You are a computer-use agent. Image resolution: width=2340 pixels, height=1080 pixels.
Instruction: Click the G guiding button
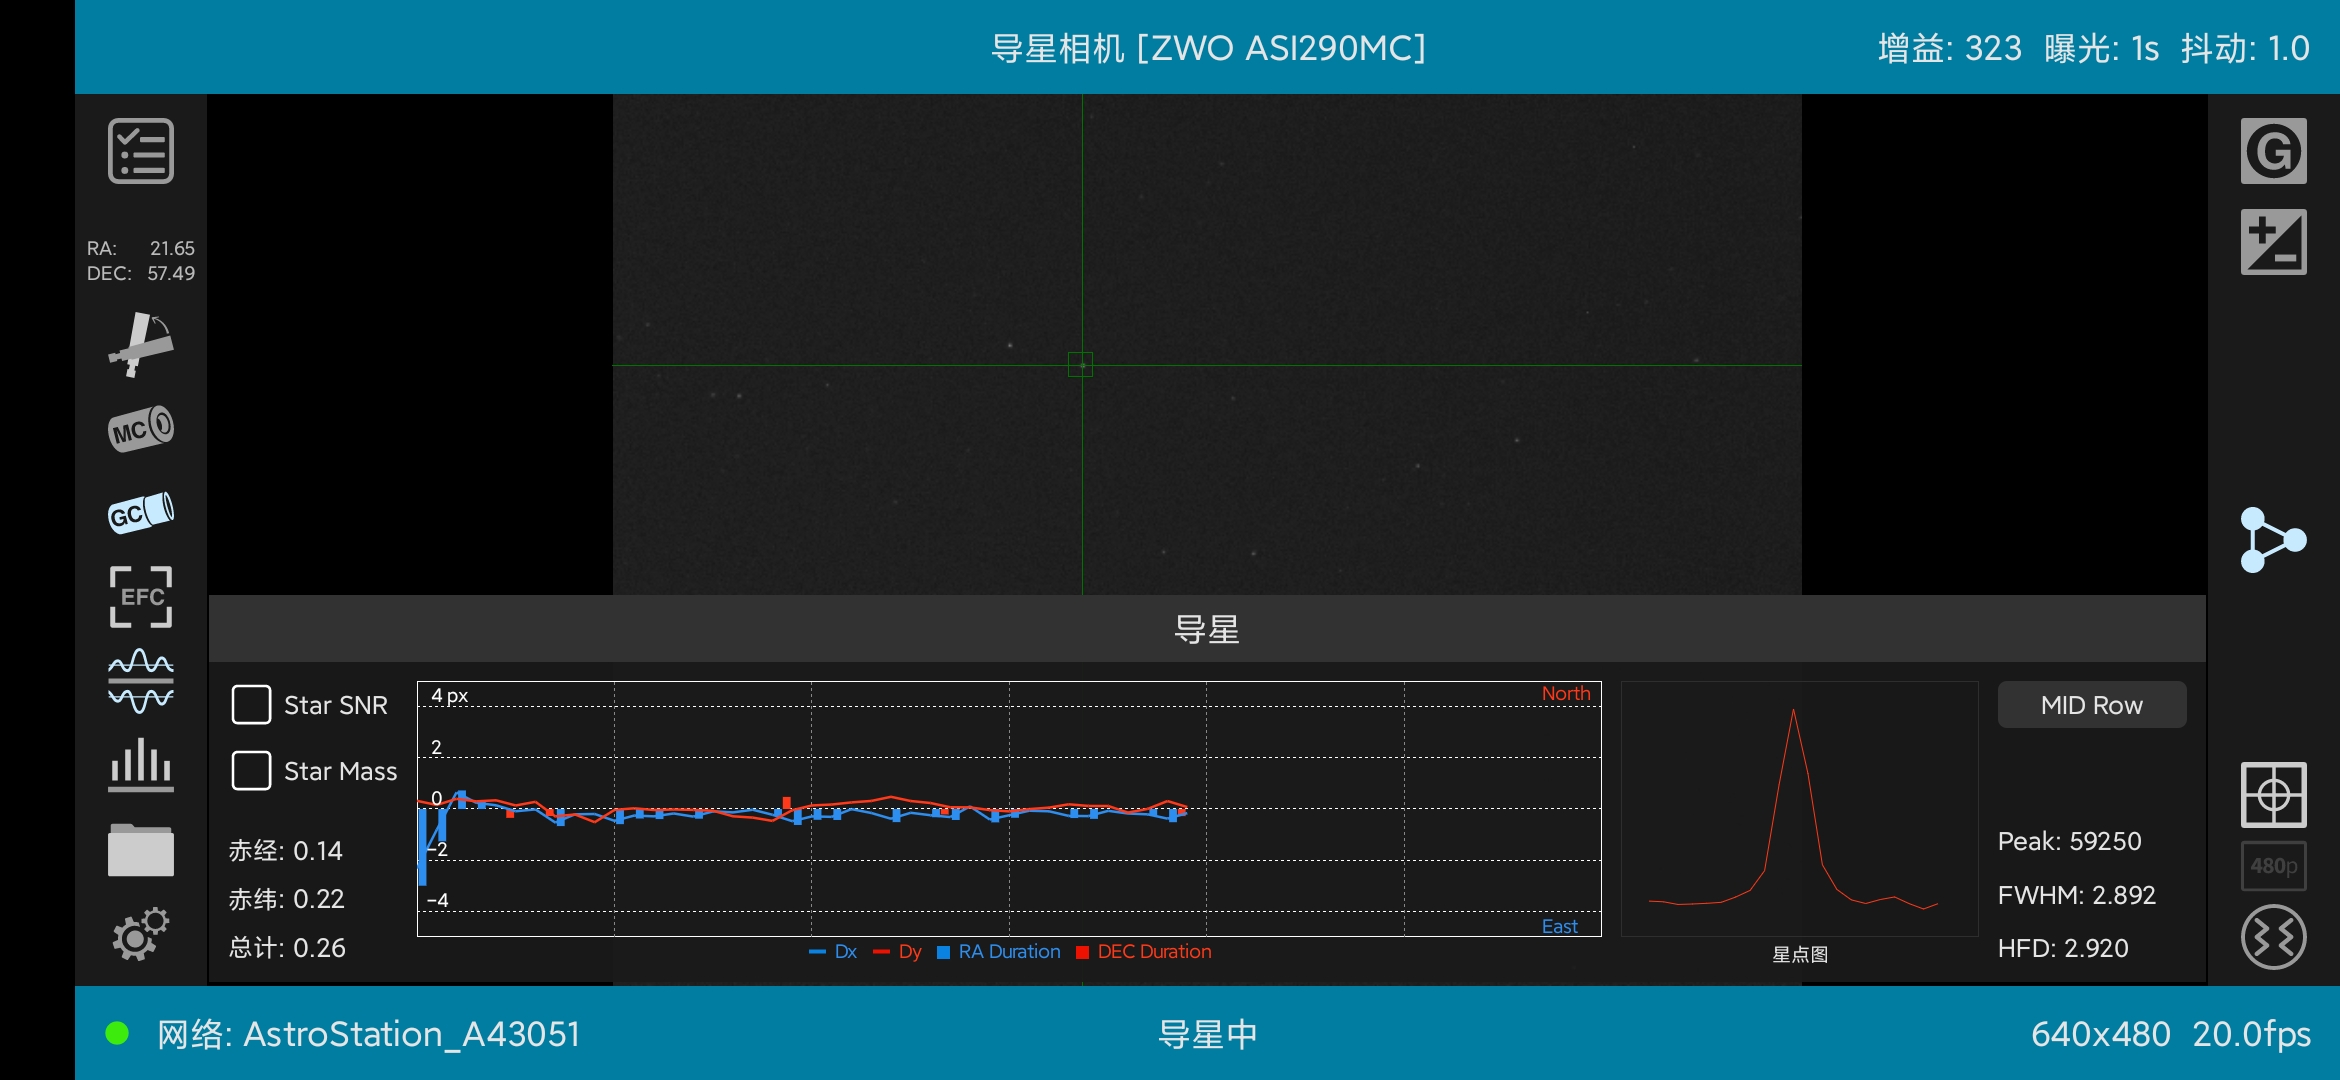[2273, 151]
